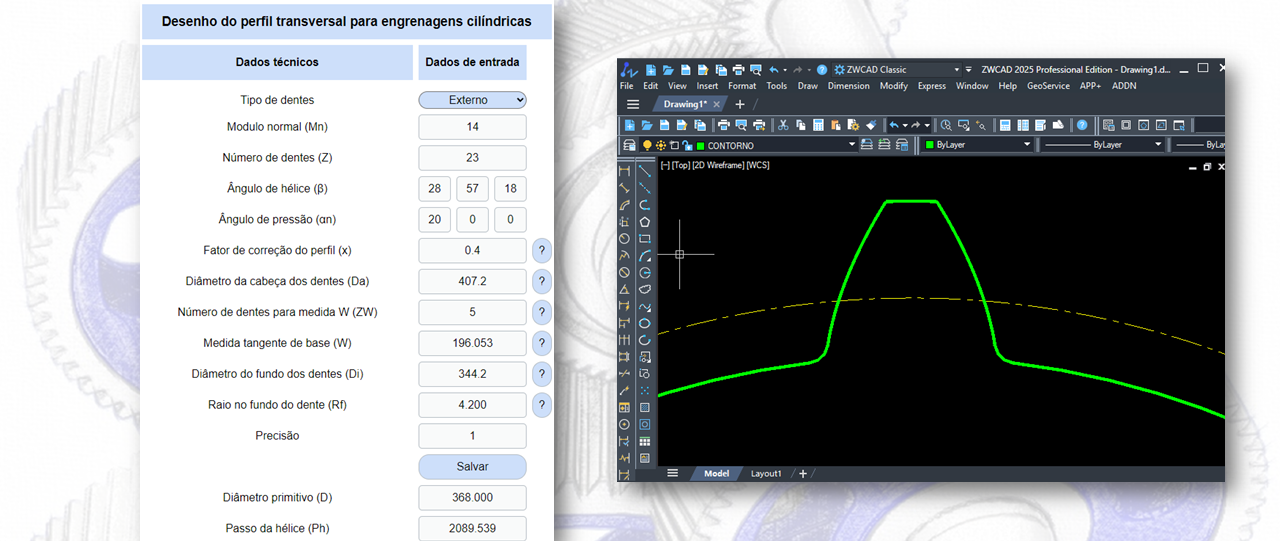Open the Layer Properties Manager icon
Screen dimensions: 1280x541
coord(628,145)
